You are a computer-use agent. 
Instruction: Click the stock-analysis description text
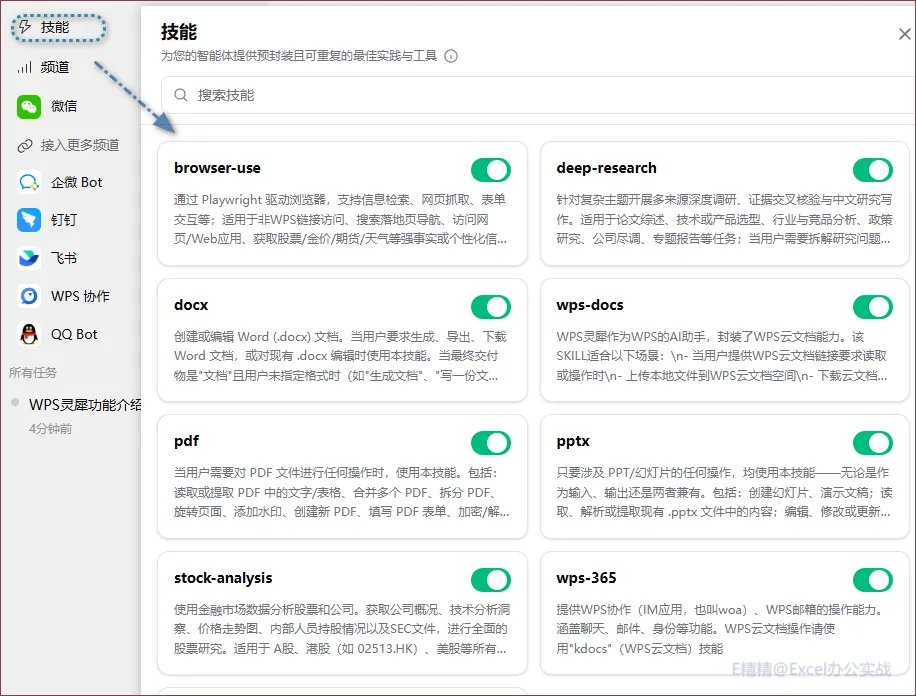[x=342, y=629]
